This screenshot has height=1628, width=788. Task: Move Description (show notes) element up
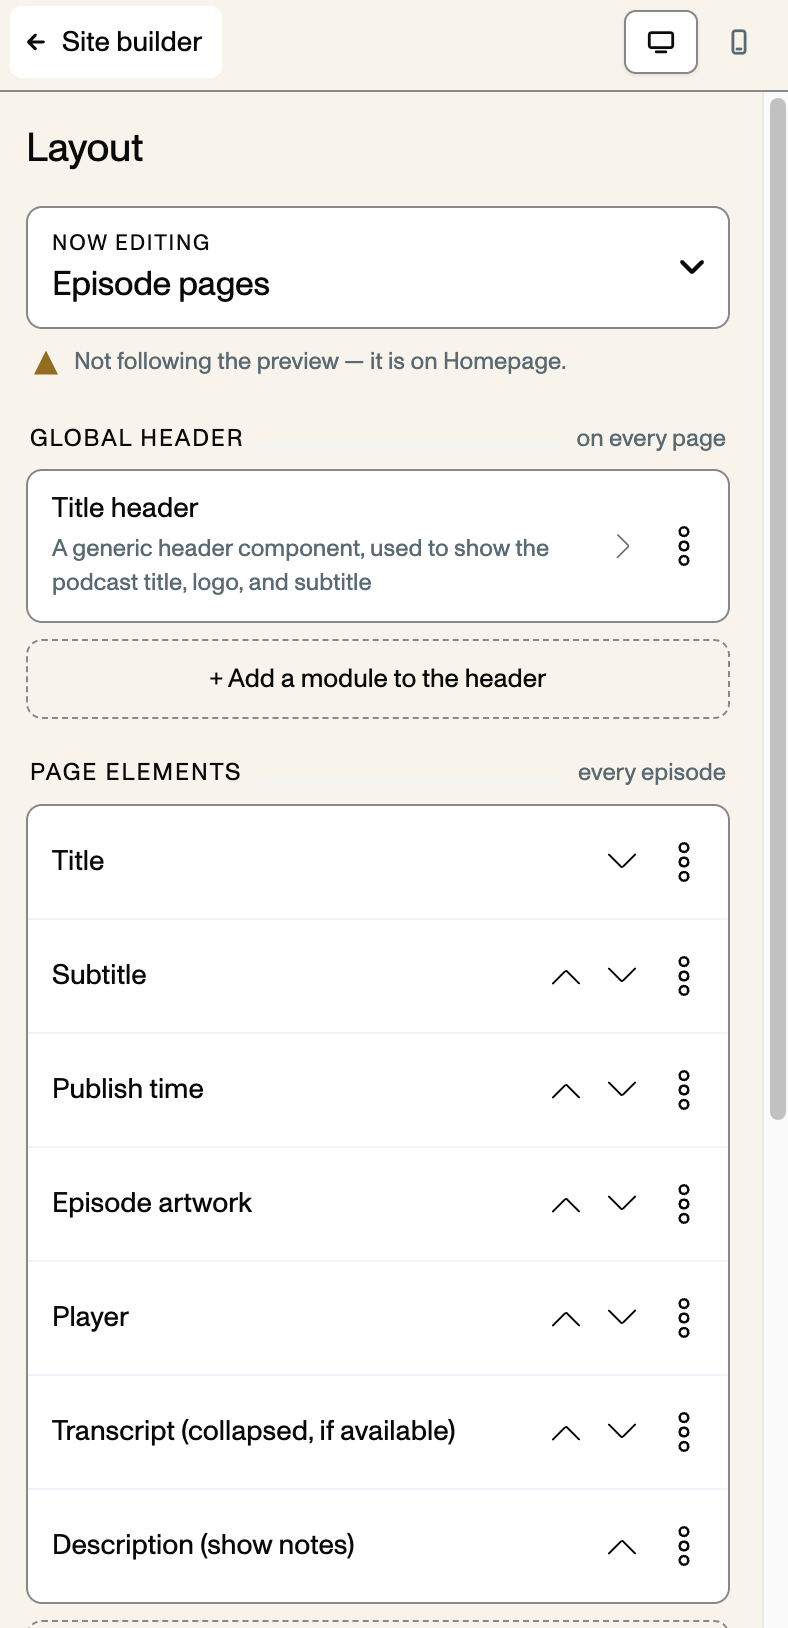coord(622,1546)
